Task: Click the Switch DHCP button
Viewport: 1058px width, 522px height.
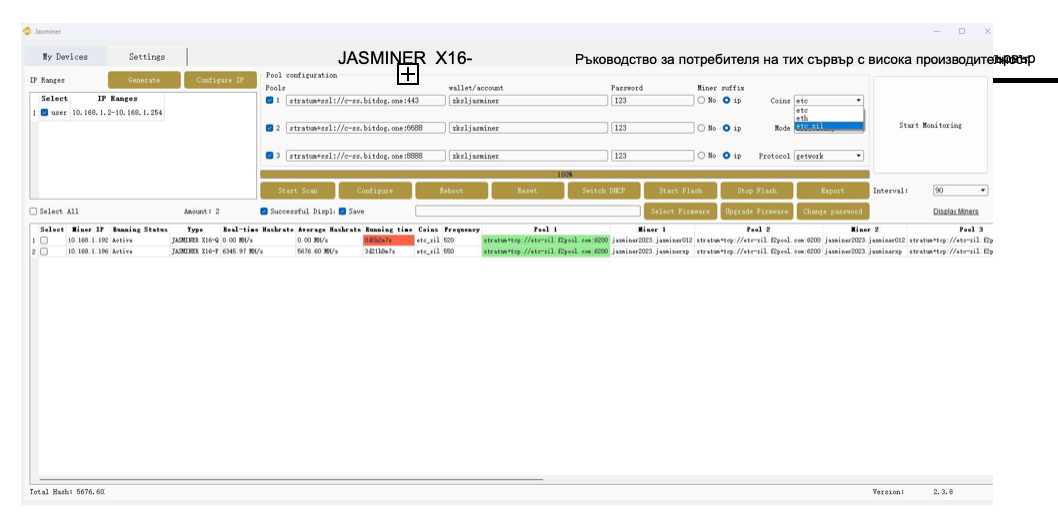Action: [x=604, y=191]
